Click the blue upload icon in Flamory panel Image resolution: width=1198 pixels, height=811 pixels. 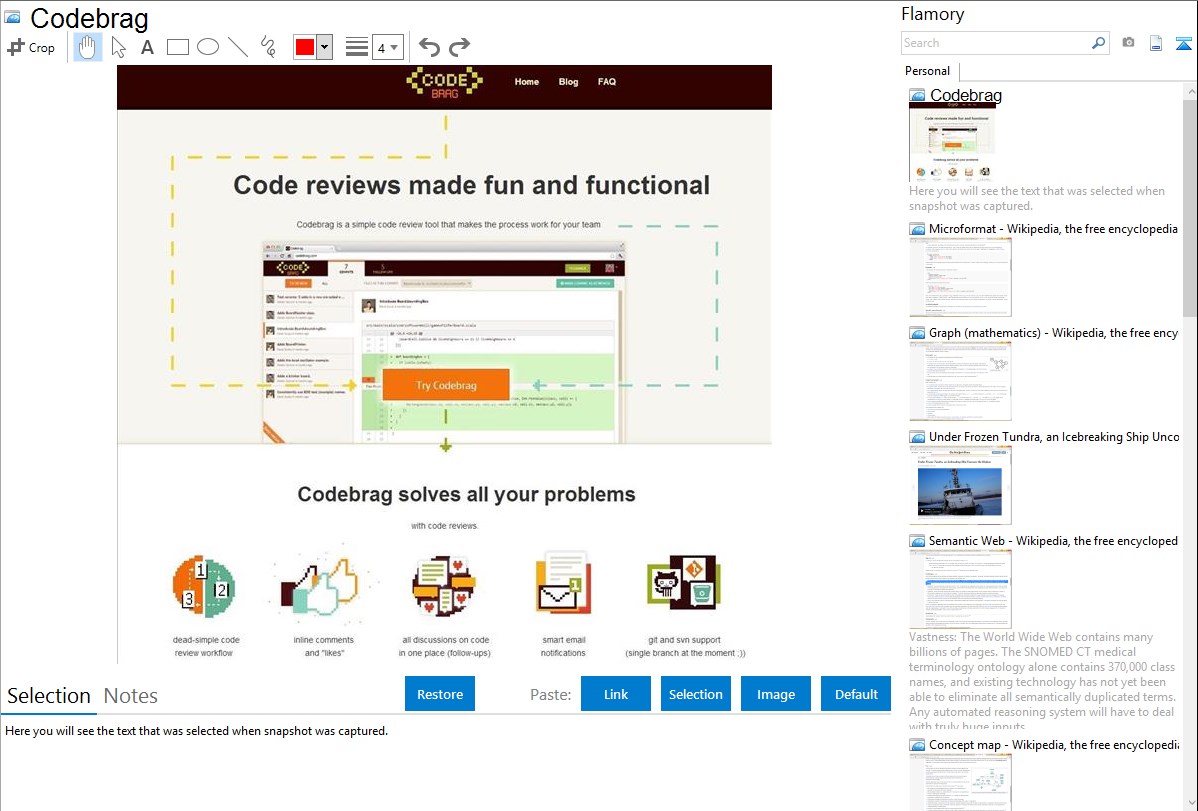coord(1183,43)
